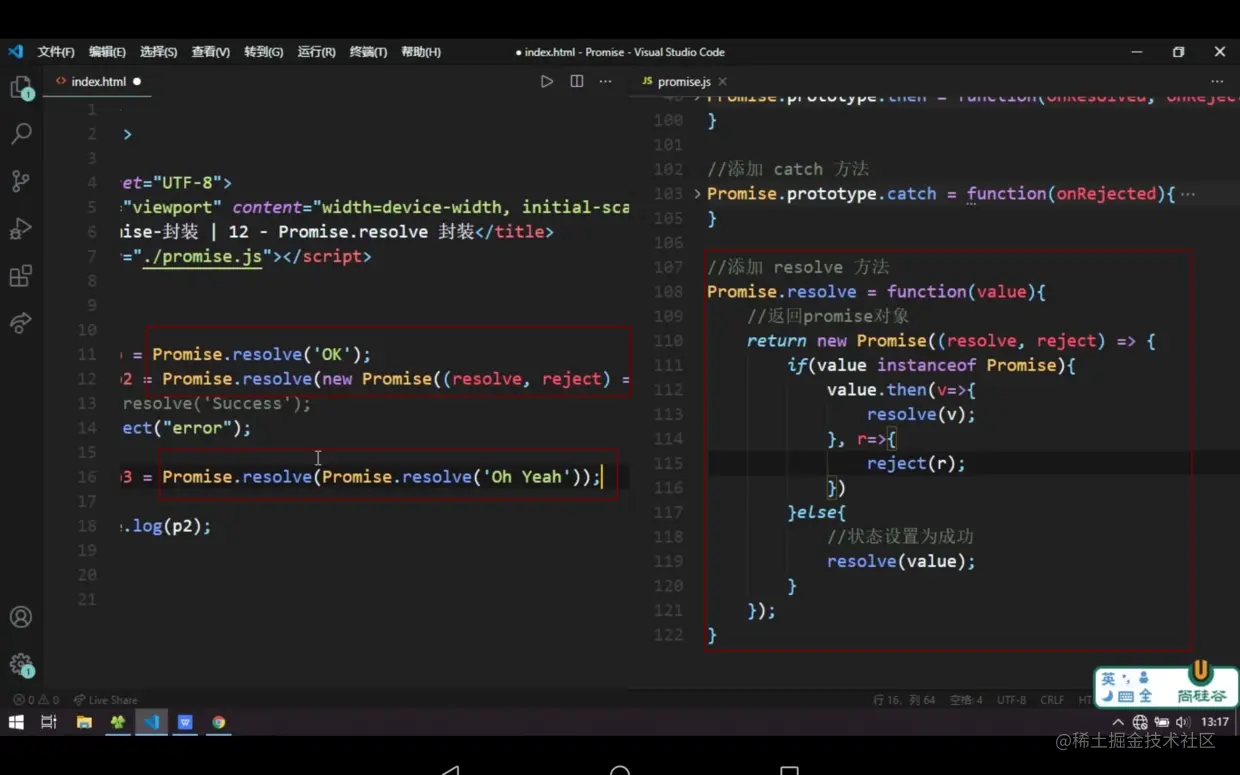Screen dimensions: 1240x775
Task: Open the 选择(S) menu
Action: (x=158, y=52)
